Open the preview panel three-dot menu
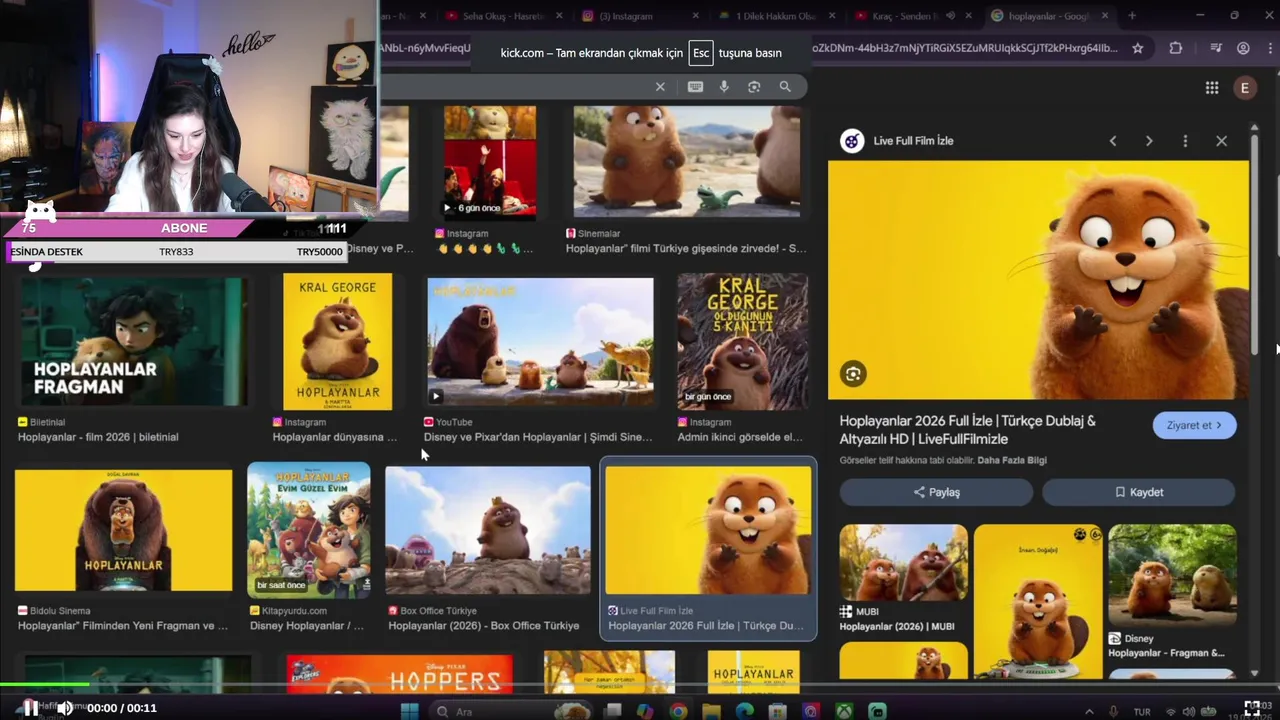The image size is (1280, 720). tap(1185, 141)
